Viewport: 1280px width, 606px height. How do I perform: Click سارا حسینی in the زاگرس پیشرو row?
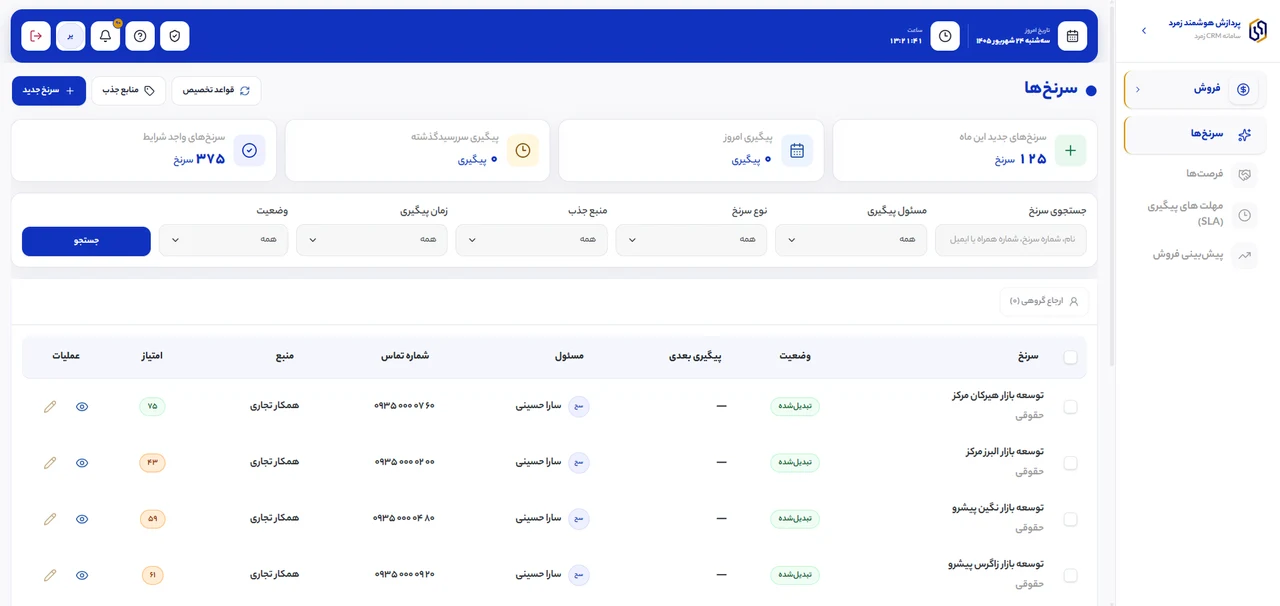[538, 575]
